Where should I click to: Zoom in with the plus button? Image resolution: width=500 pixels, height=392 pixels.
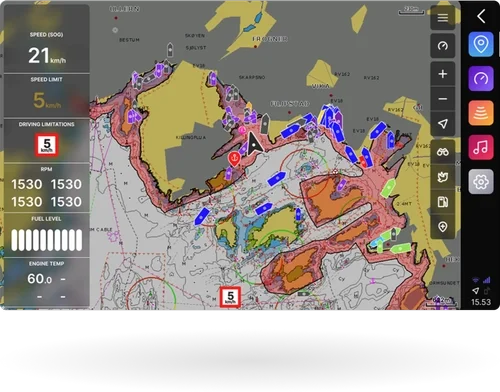(443, 74)
